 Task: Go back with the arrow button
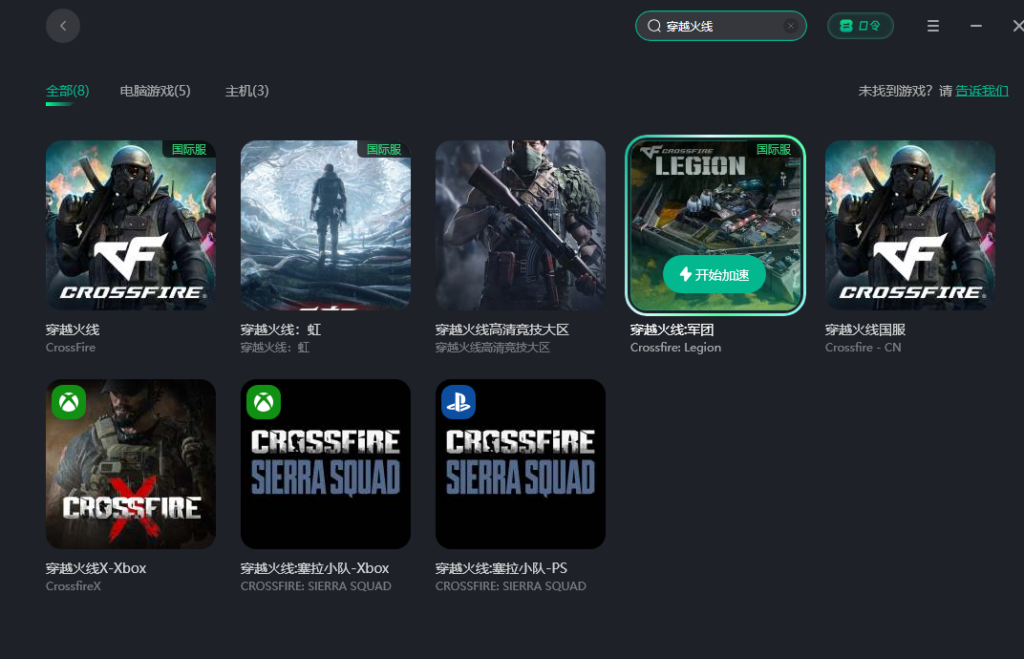pyautogui.click(x=63, y=26)
